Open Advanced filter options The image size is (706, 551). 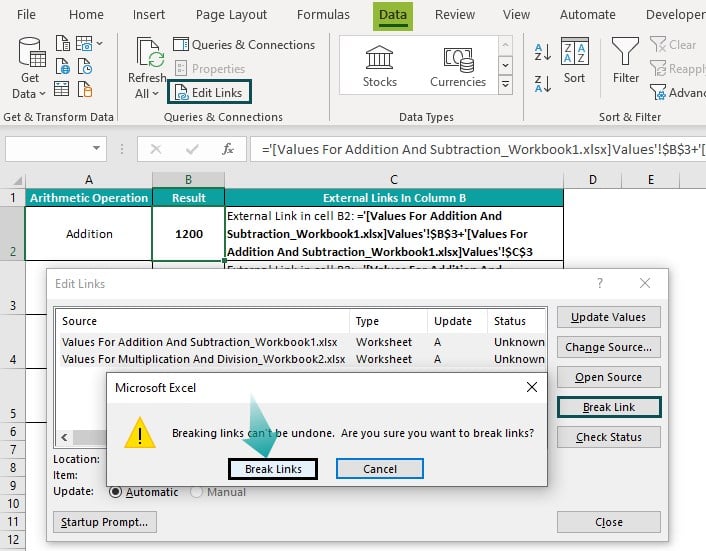[678, 92]
